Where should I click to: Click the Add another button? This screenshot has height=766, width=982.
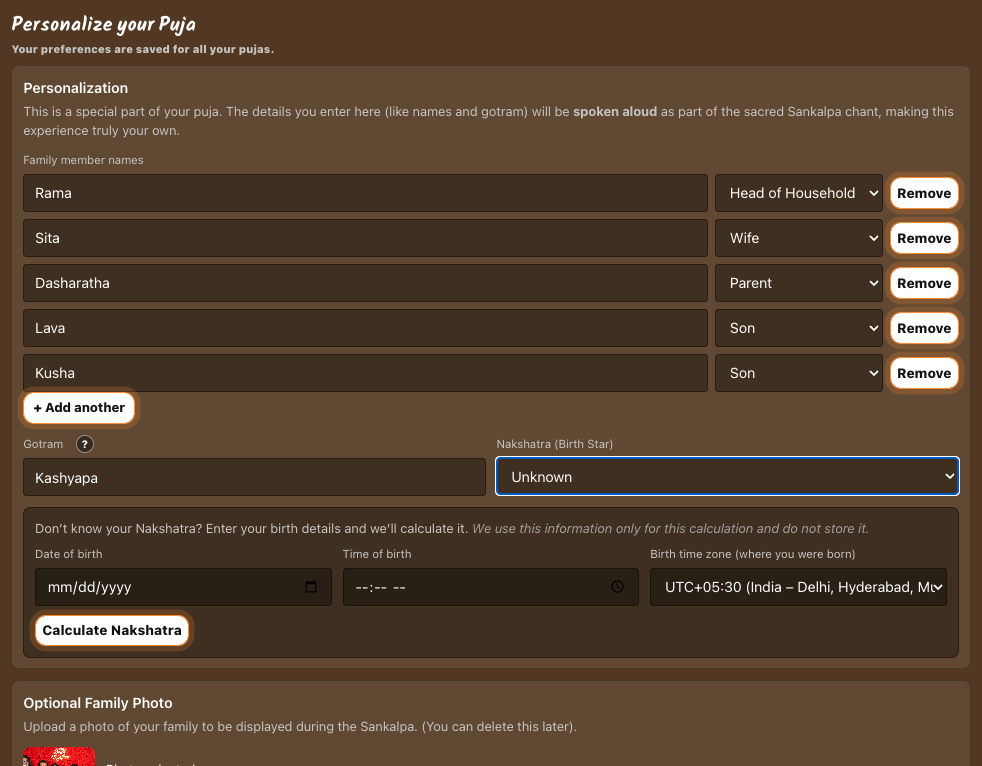click(x=79, y=408)
